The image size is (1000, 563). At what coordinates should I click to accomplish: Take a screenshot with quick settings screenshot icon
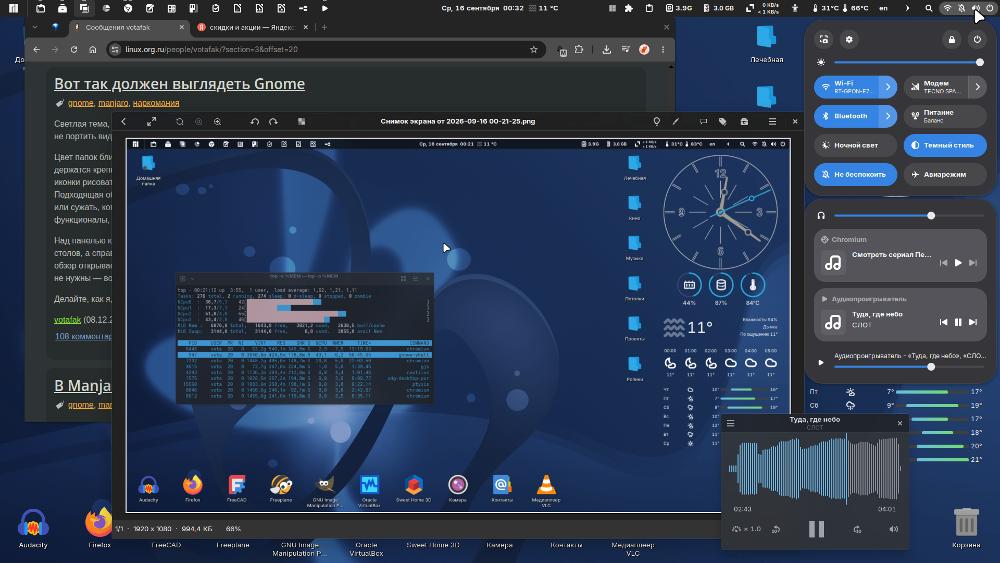pyautogui.click(x=824, y=40)
